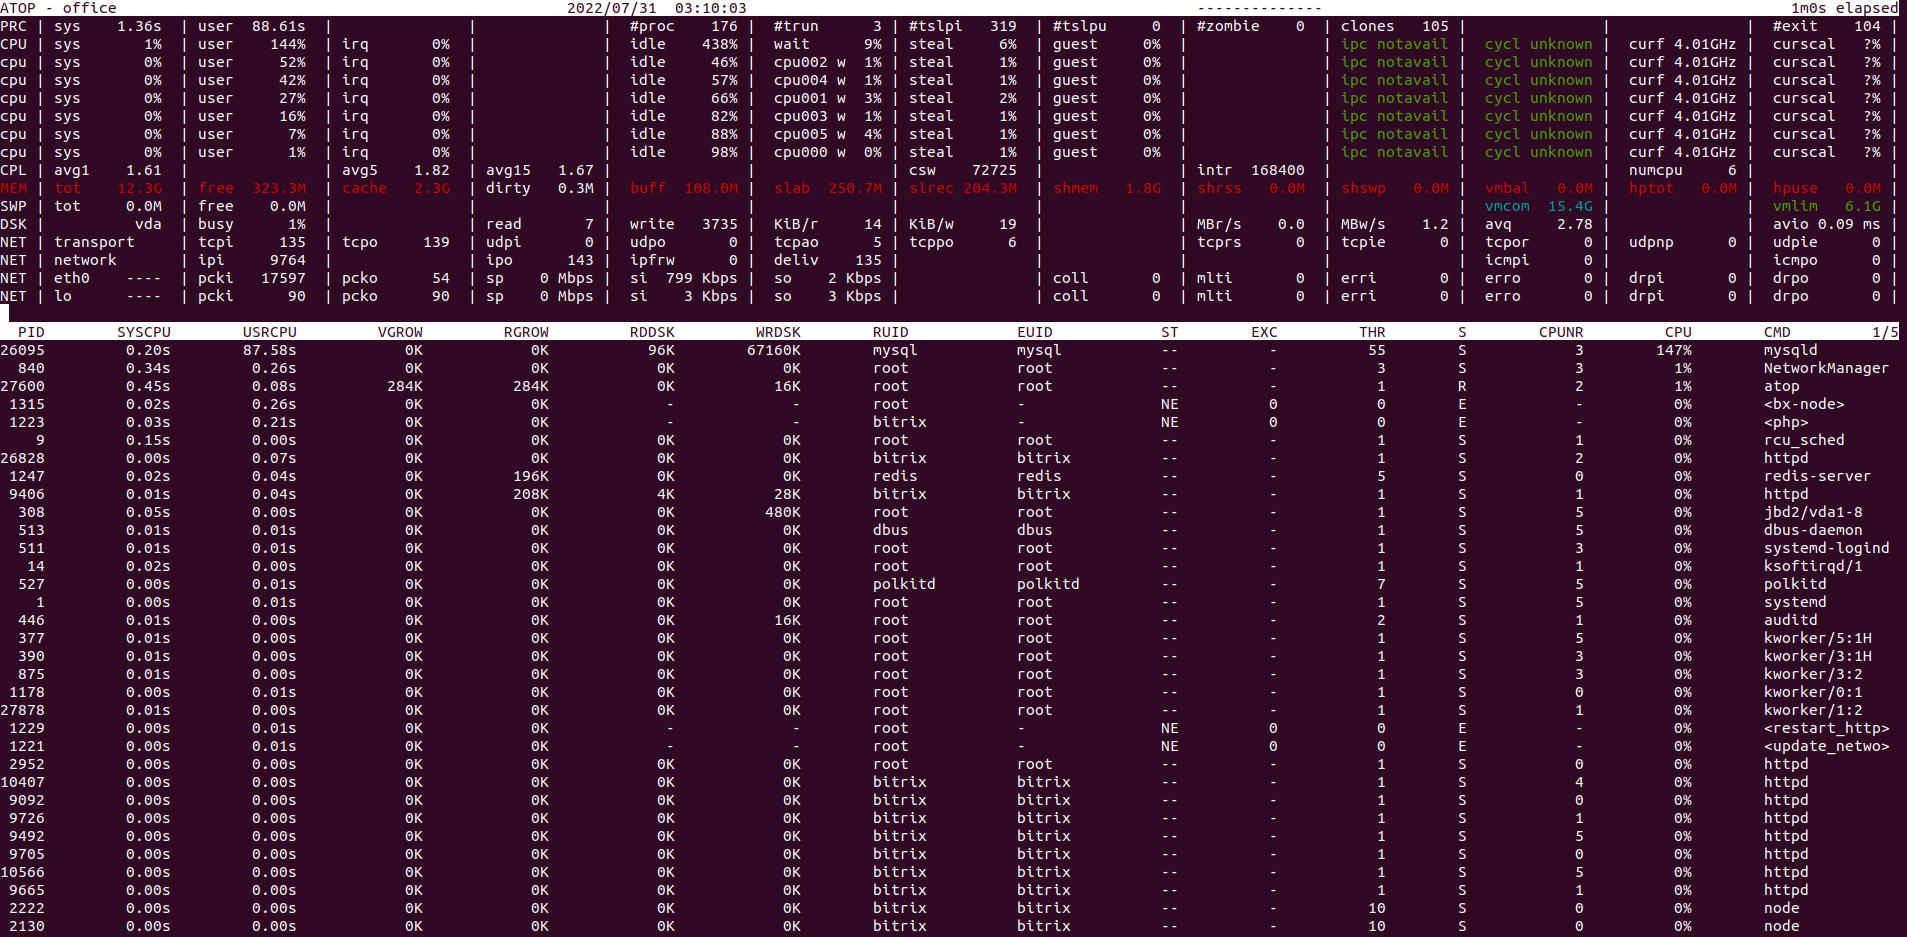This screenshot has width=1907, height=937.
Task: Click the vda disk name
Action: tap(148, 224)
